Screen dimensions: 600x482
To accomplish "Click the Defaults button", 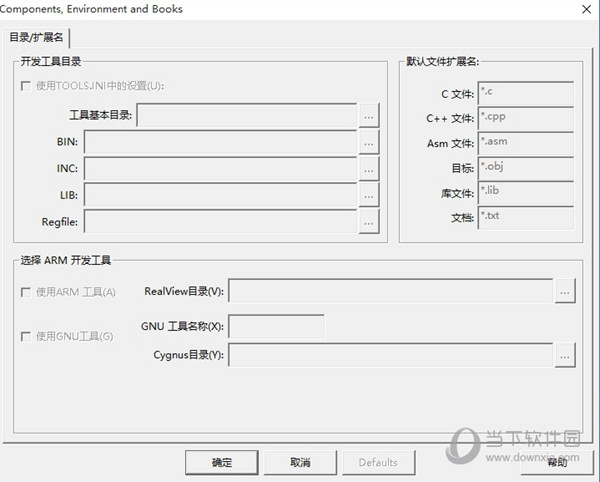I will [378, 462].
